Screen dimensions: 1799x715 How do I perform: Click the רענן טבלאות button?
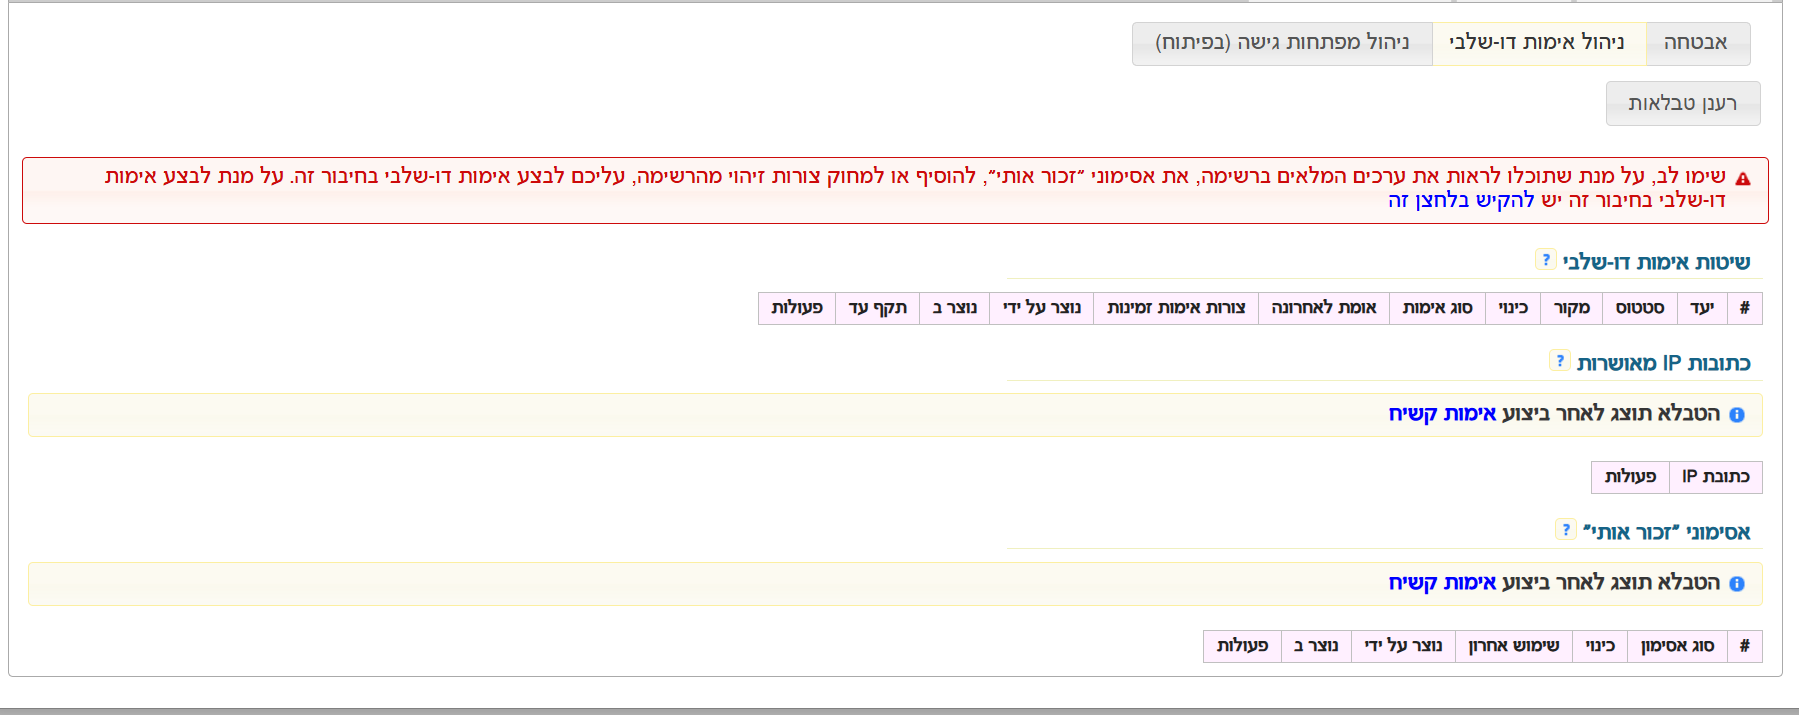click(1682, 104)
